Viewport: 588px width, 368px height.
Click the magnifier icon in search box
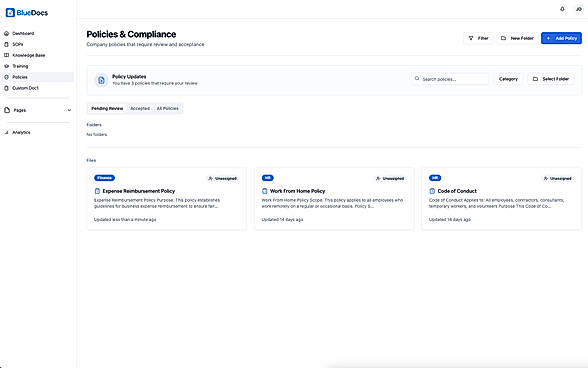point(417,79)
